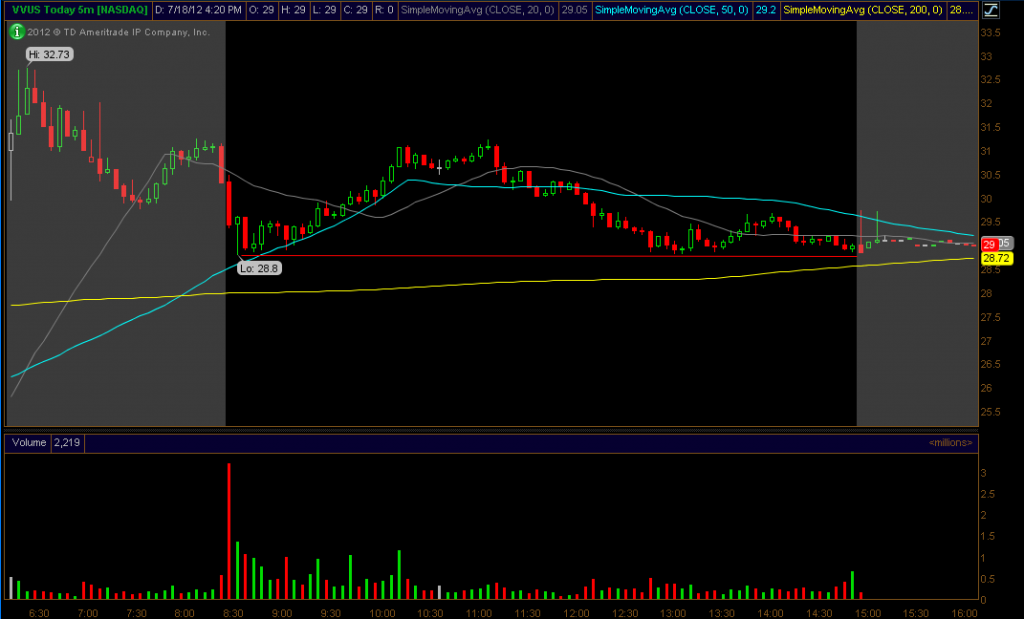Click the tallest red volume bar at 8:30
This screenshot has height=619, width=1024.
click(x=229, y=532)
